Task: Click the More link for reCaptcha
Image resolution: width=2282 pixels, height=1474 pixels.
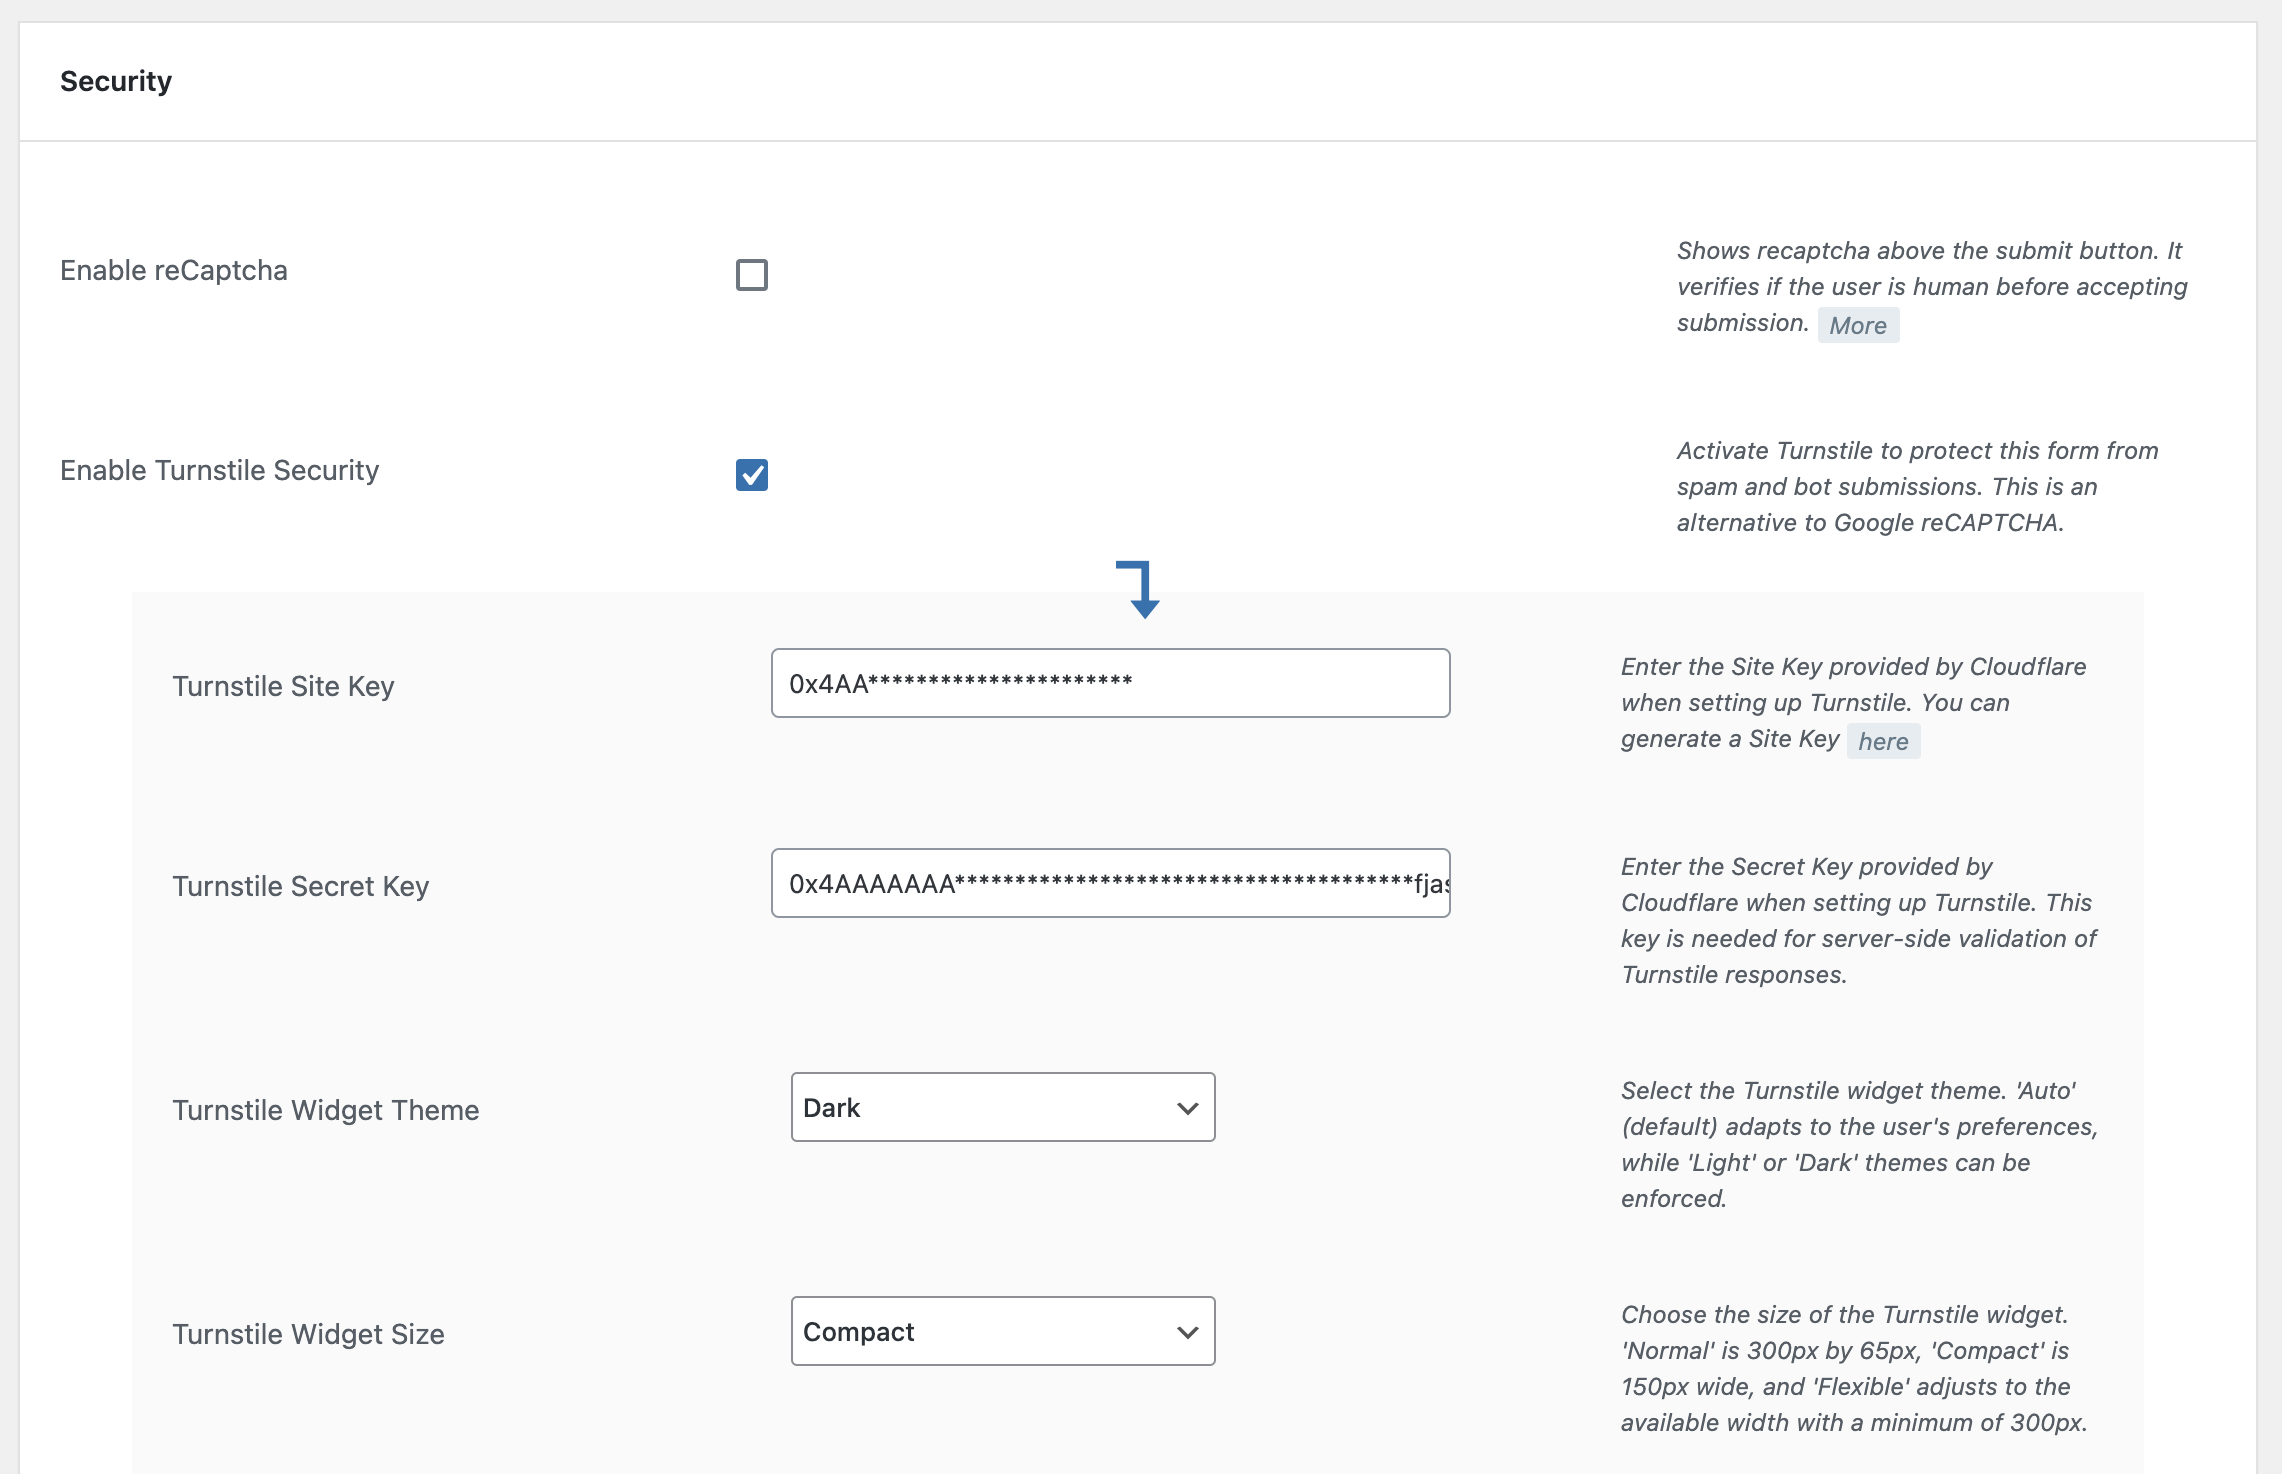Action: pyautogui.click(x=1857, y=325)
